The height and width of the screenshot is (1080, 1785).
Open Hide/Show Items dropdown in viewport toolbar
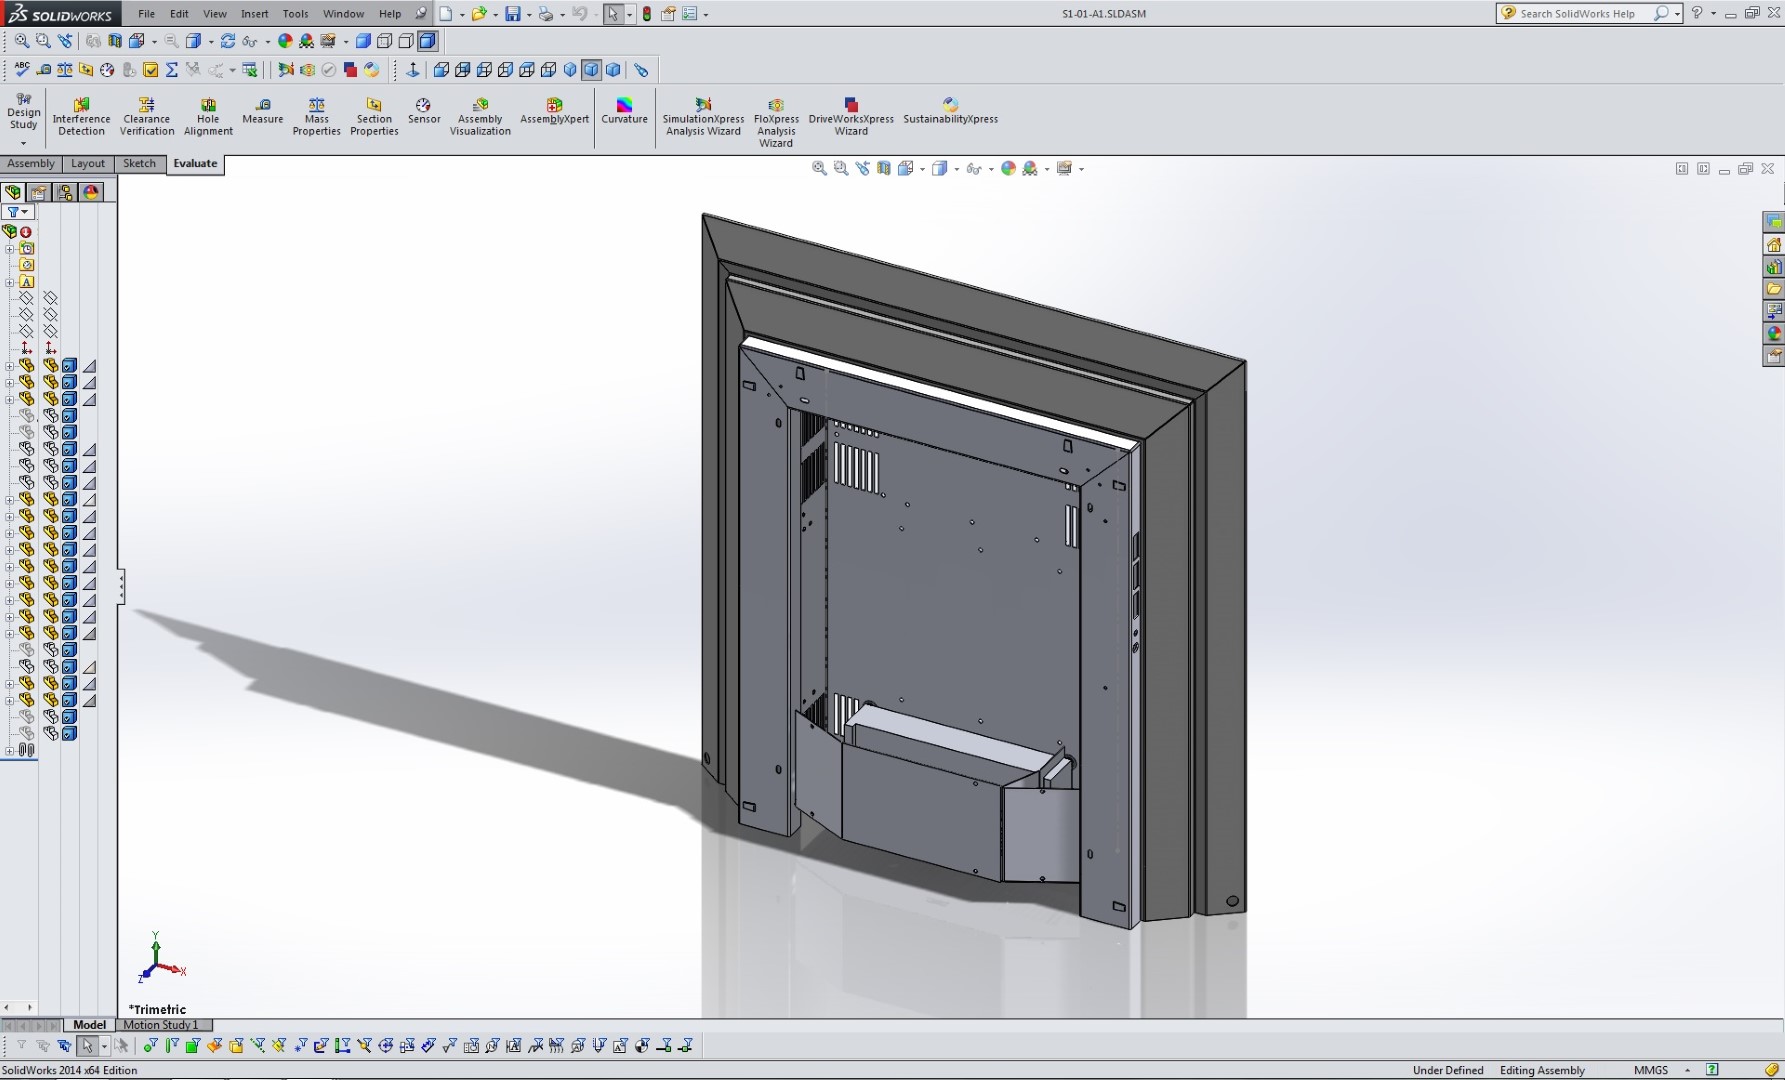pyautogui.click(x=991, y=169)
